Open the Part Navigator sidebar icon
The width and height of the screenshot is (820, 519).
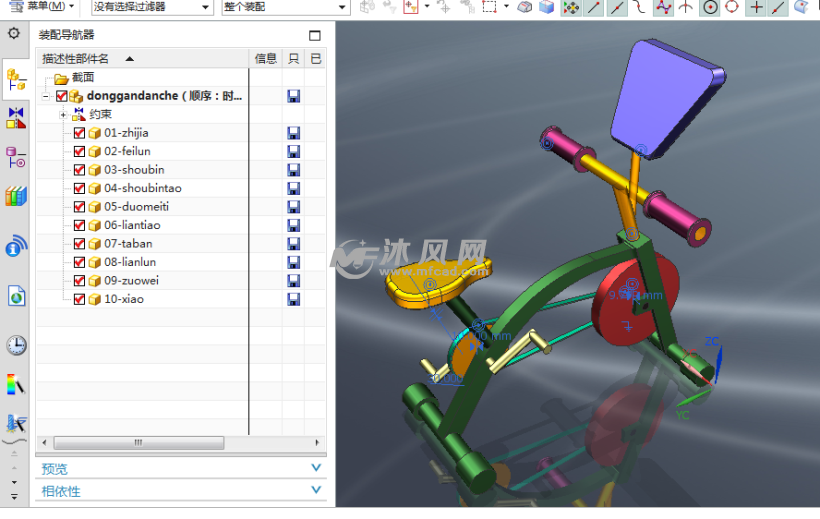point(16,157)
